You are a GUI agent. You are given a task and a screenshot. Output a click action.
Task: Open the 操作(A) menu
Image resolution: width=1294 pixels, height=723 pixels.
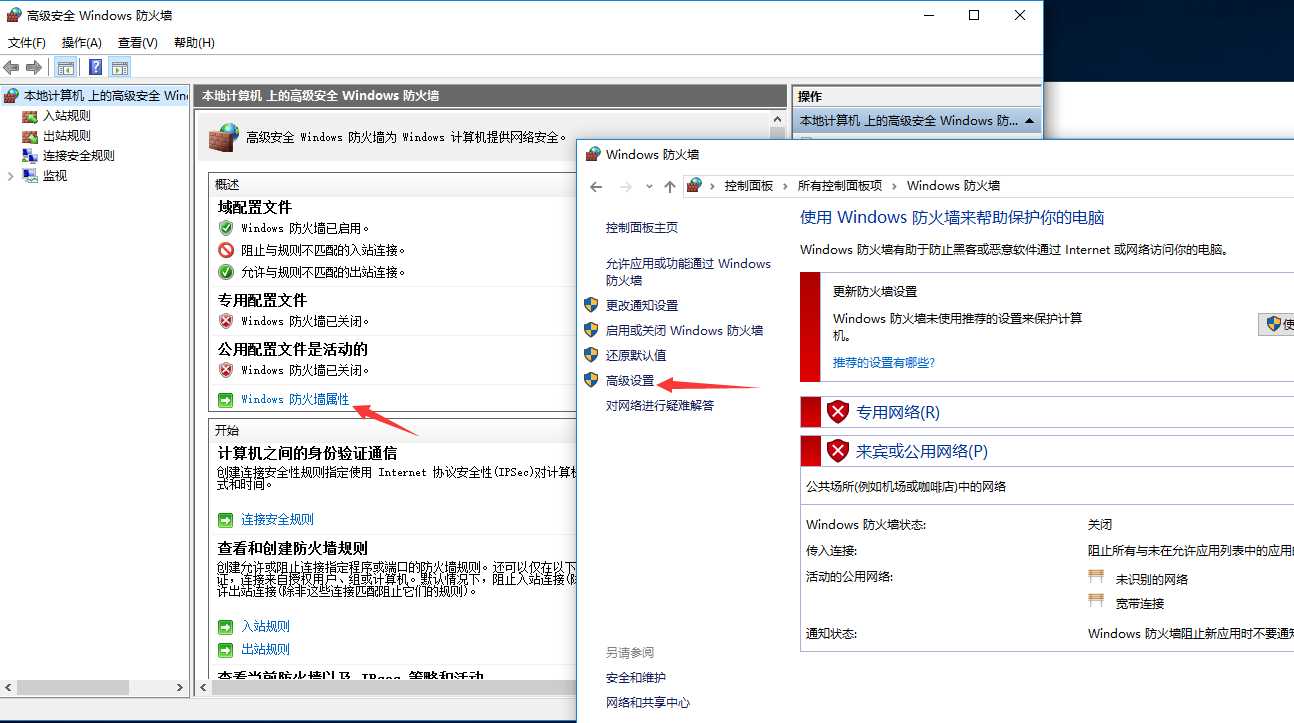82,42
